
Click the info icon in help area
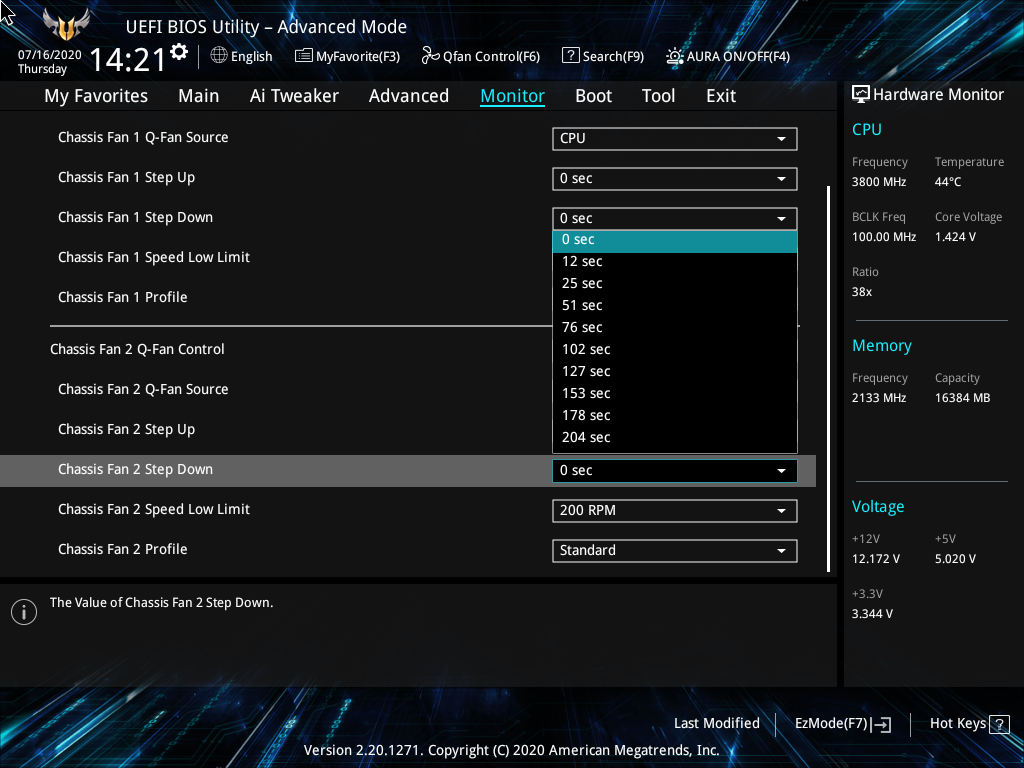(x=24, y=612)
